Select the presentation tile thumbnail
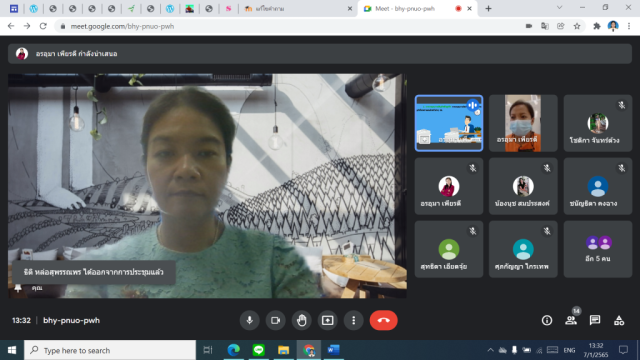640x360 pixels. click(449, 123)
